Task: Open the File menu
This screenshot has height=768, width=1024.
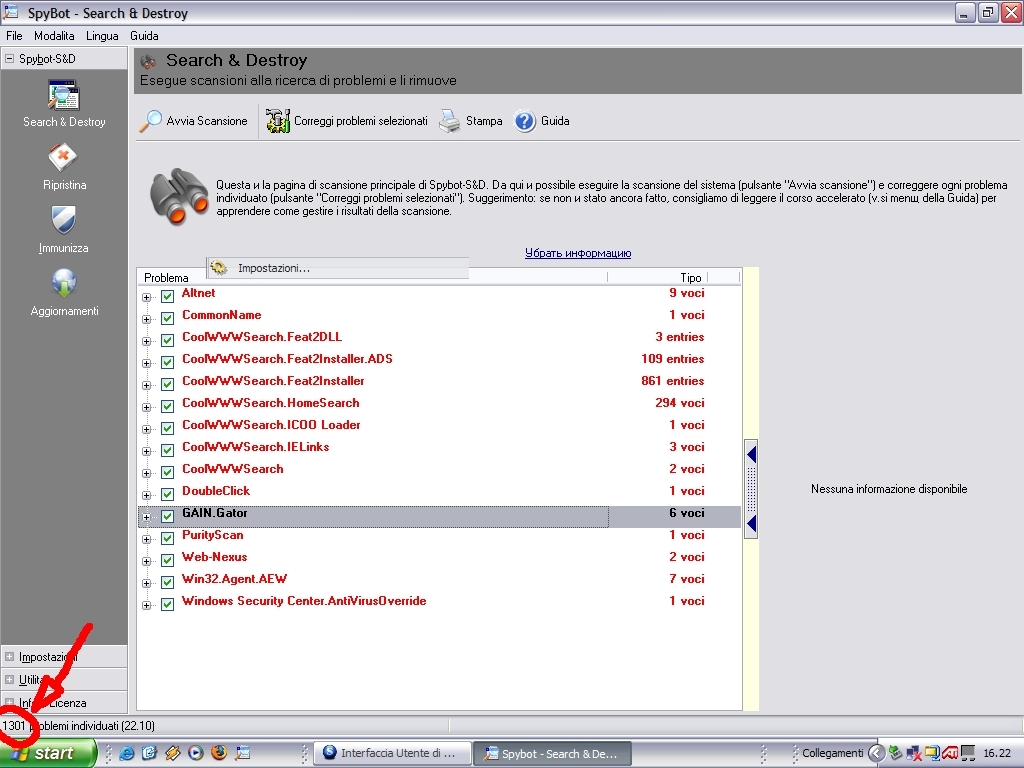Action: point(14,36)
